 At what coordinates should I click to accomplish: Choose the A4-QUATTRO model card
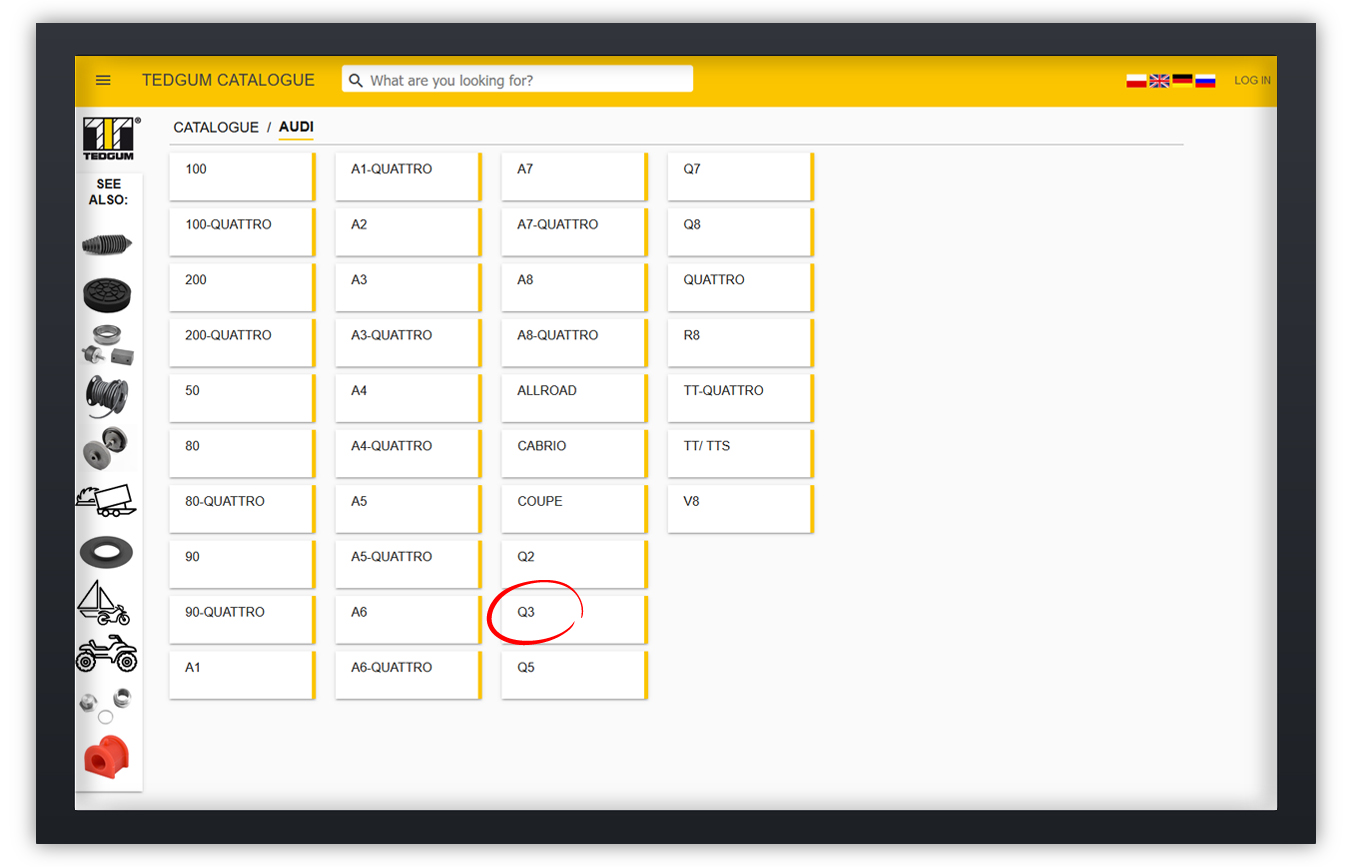[408, 454]
